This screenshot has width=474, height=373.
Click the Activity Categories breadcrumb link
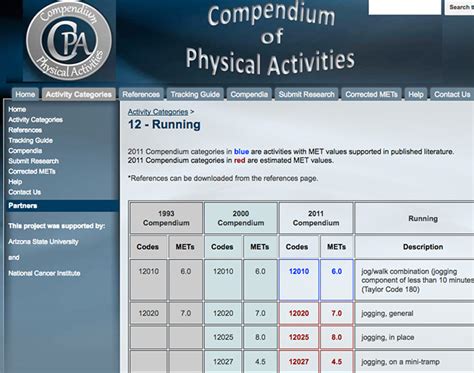click(158, 112)
